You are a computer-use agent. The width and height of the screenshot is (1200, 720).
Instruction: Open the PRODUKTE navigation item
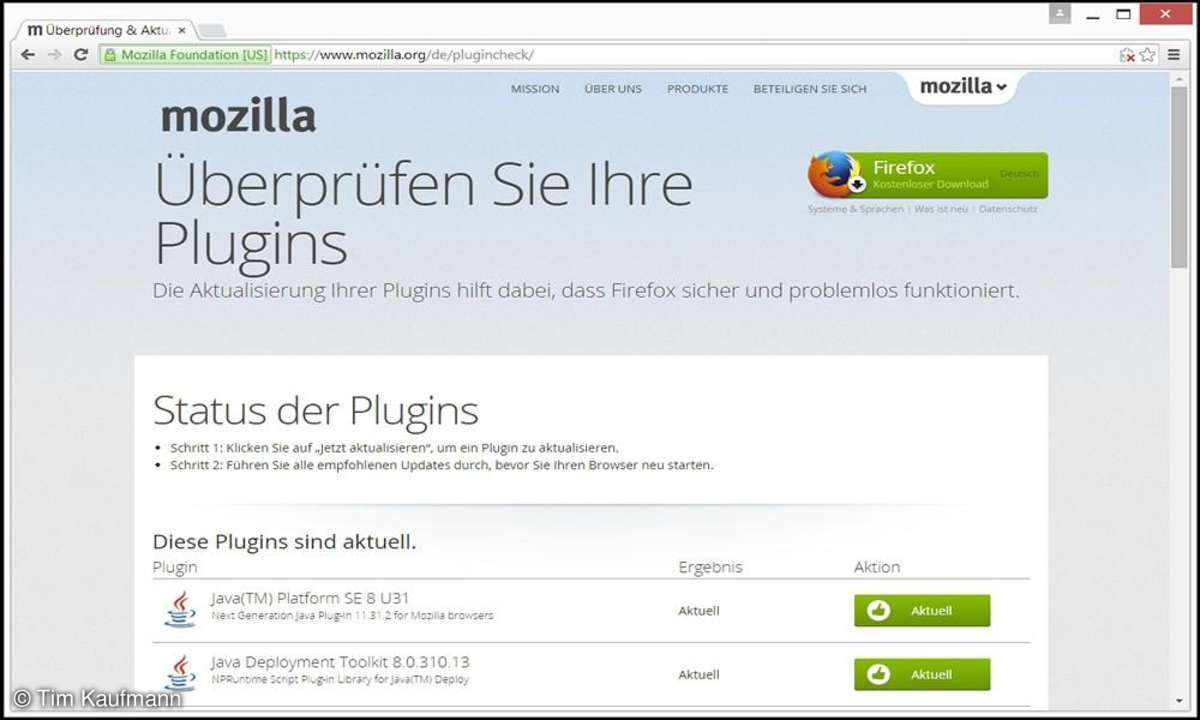[x=698, y=89]
